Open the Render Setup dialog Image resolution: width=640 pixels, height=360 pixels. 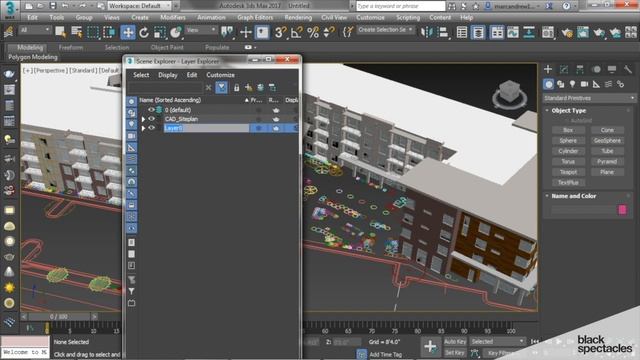[567, 32]
